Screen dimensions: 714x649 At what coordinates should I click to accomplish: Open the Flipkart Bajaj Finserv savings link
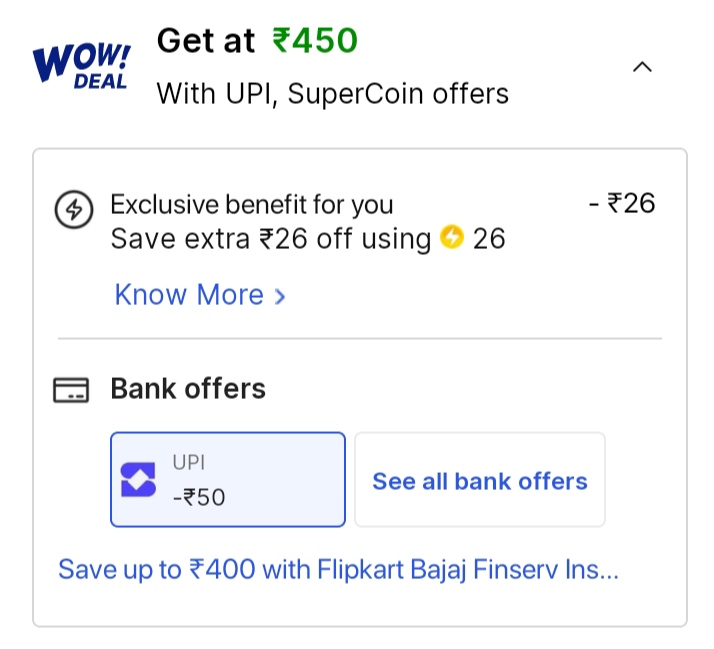tap(339, 570)
